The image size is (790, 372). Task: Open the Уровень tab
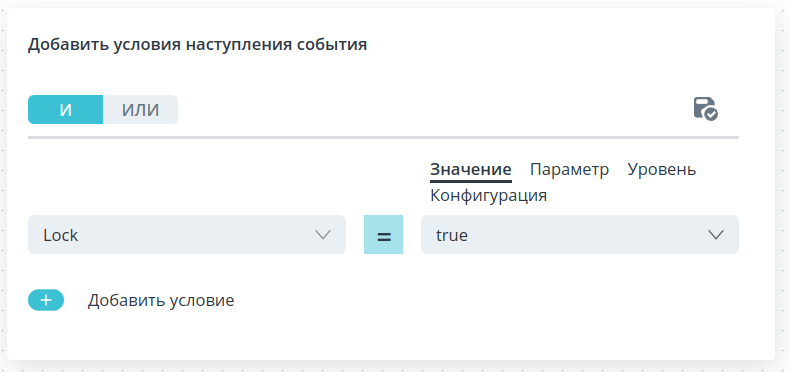pos(662,170)
